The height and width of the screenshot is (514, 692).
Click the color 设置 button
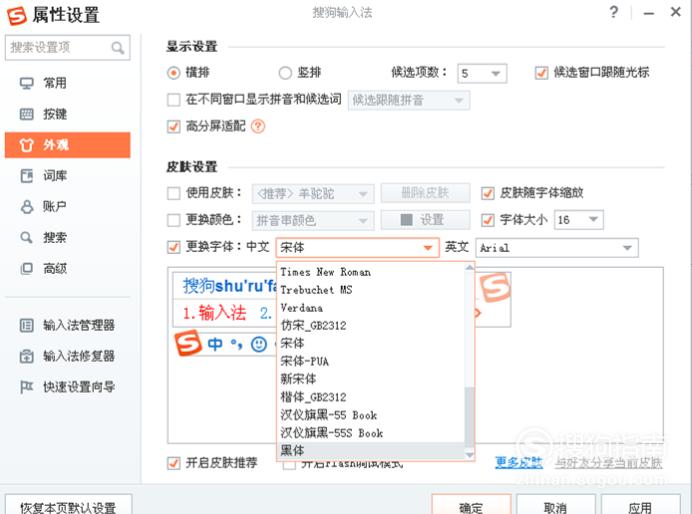coord(425,220)
